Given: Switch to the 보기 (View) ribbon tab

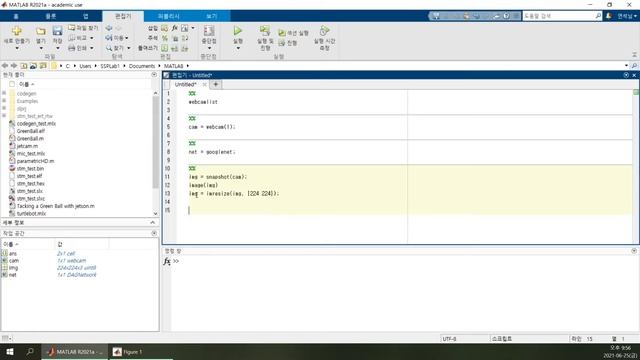Looking at the screenshot, I should [211, 16].
